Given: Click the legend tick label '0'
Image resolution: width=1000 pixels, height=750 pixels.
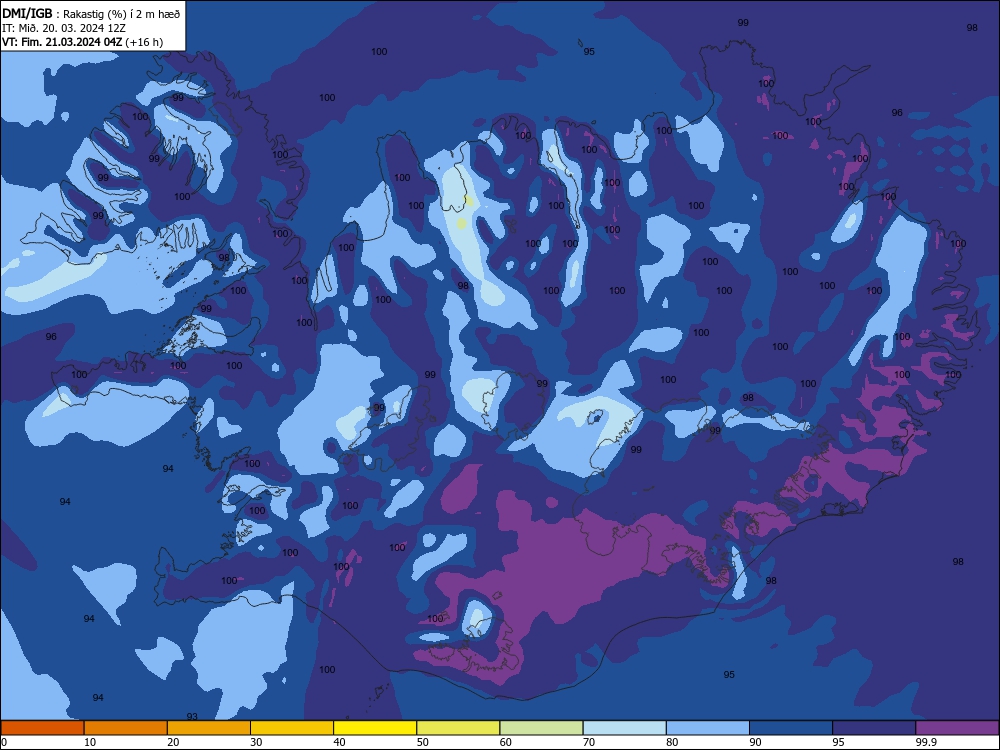Looking at the screenshot, I should point(4,742).
